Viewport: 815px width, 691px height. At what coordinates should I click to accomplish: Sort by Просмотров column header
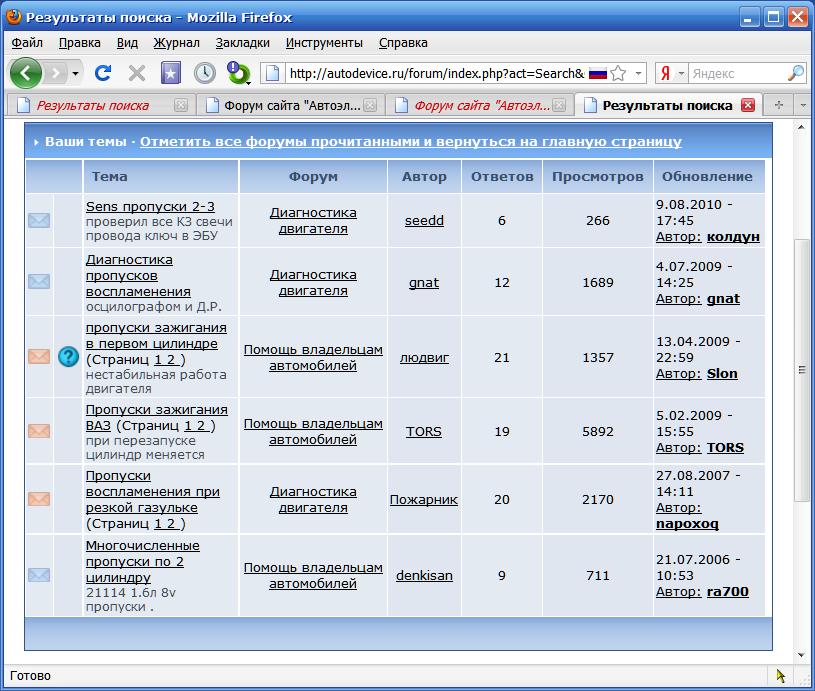coord(598,177)
